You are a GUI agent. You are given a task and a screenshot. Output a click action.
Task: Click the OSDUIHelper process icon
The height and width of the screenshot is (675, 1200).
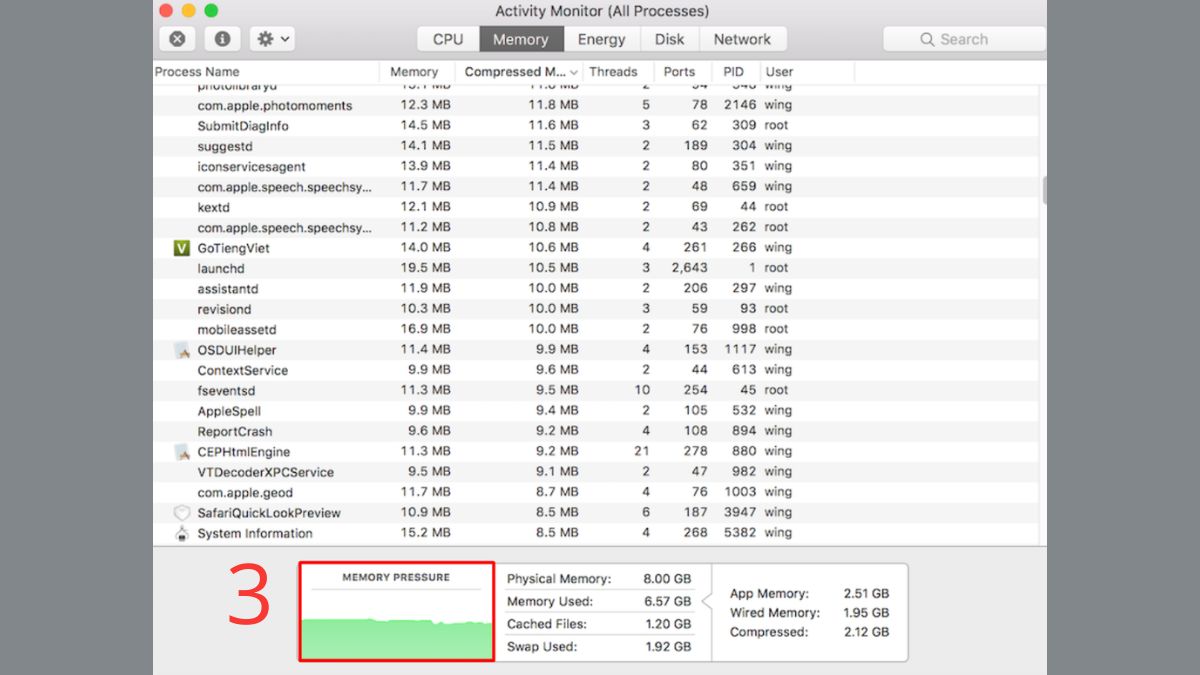[x=181, y=350]
